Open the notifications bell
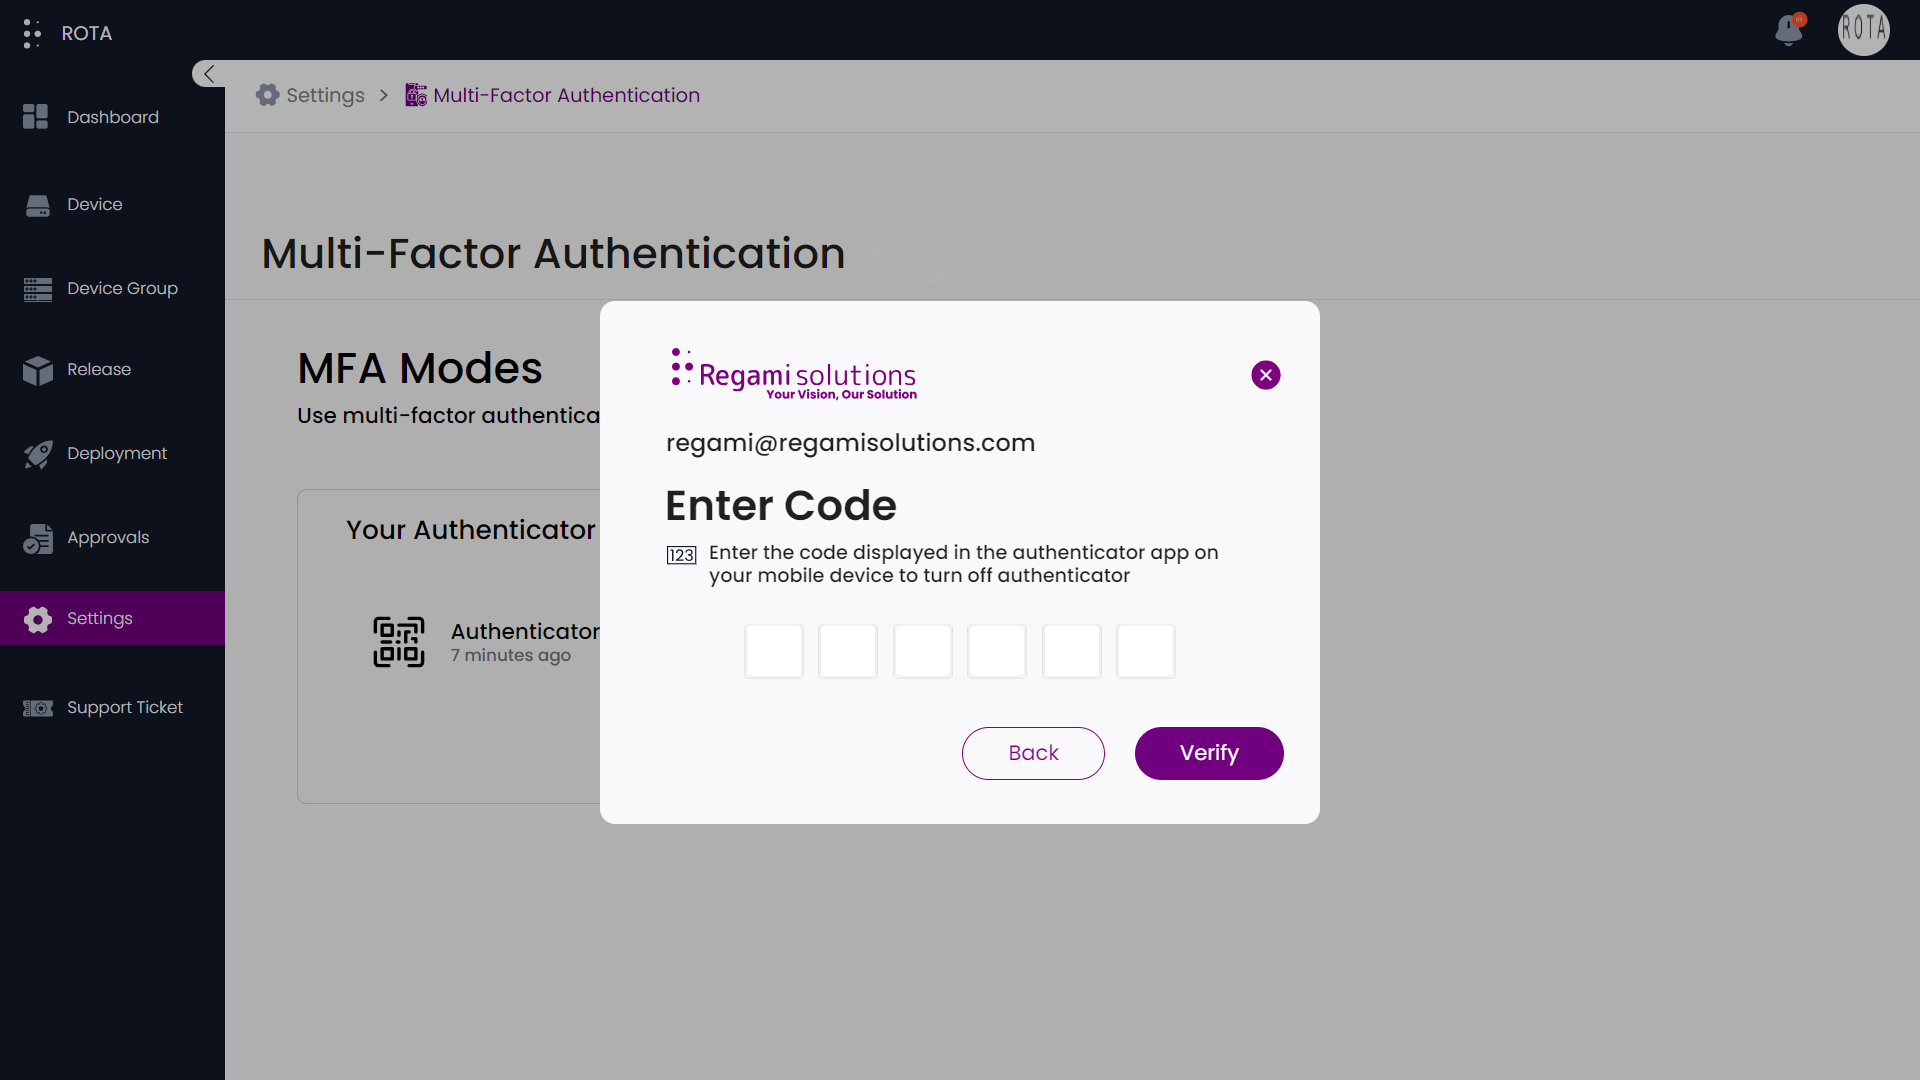Viewport: 1920px width, 1080px height. click(1789, 30)
